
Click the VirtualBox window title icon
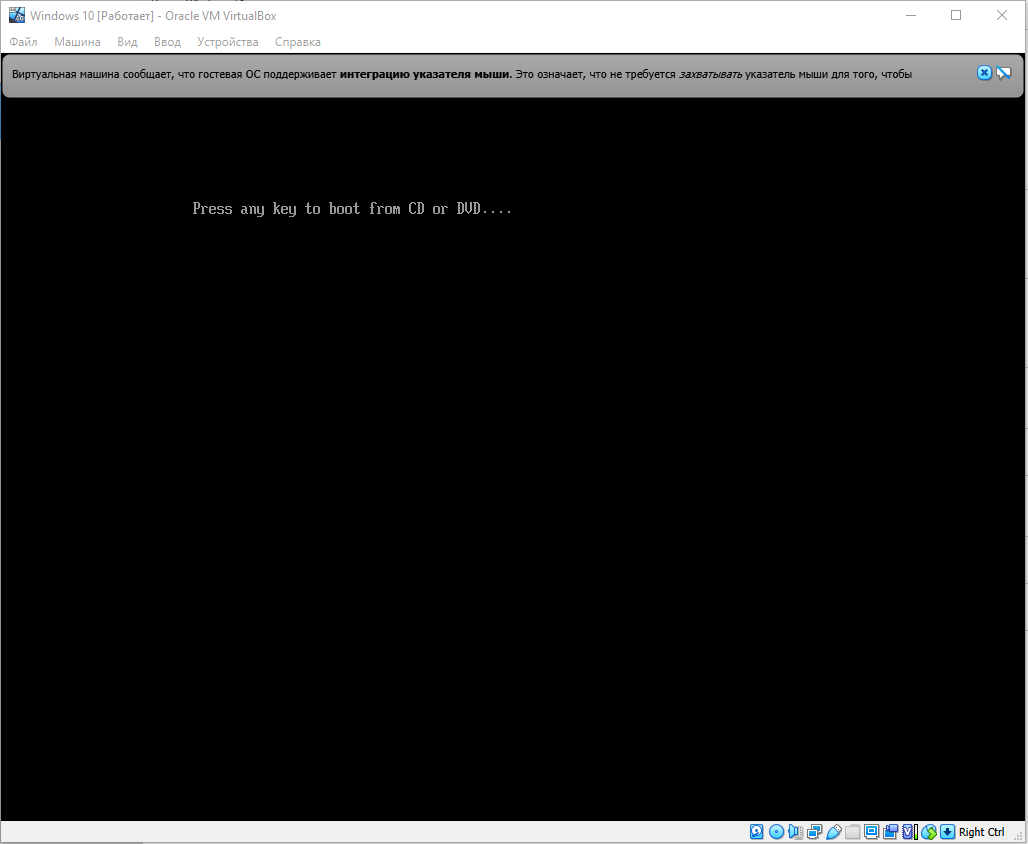(x=16, y=15)
